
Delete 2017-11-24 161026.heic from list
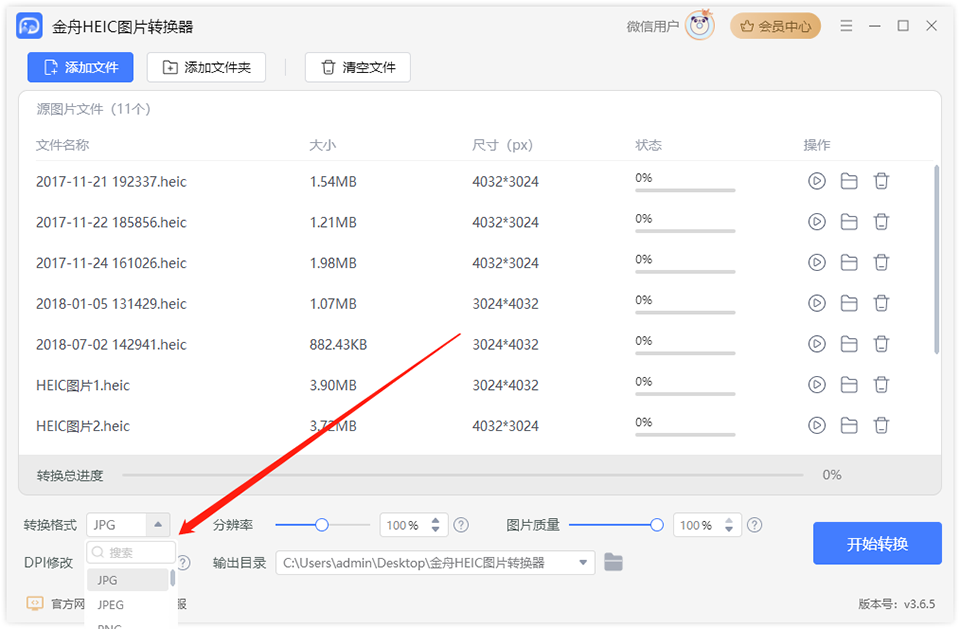[x=881, y=262]
